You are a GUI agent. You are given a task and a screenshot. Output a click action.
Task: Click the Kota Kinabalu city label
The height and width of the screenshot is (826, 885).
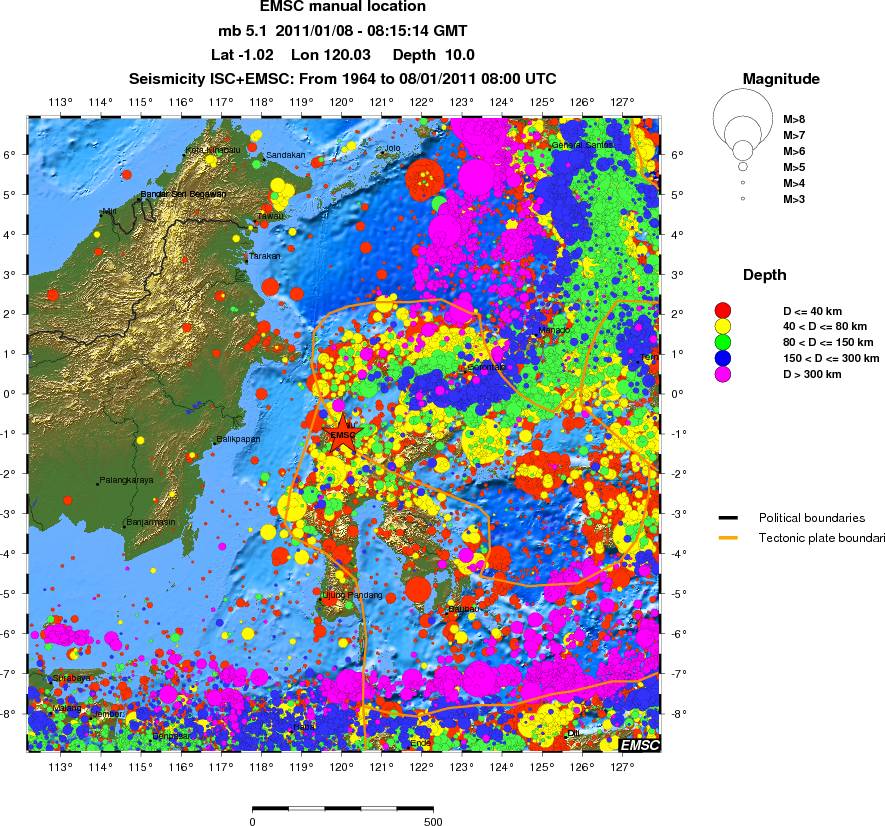[x=213, y=150]
